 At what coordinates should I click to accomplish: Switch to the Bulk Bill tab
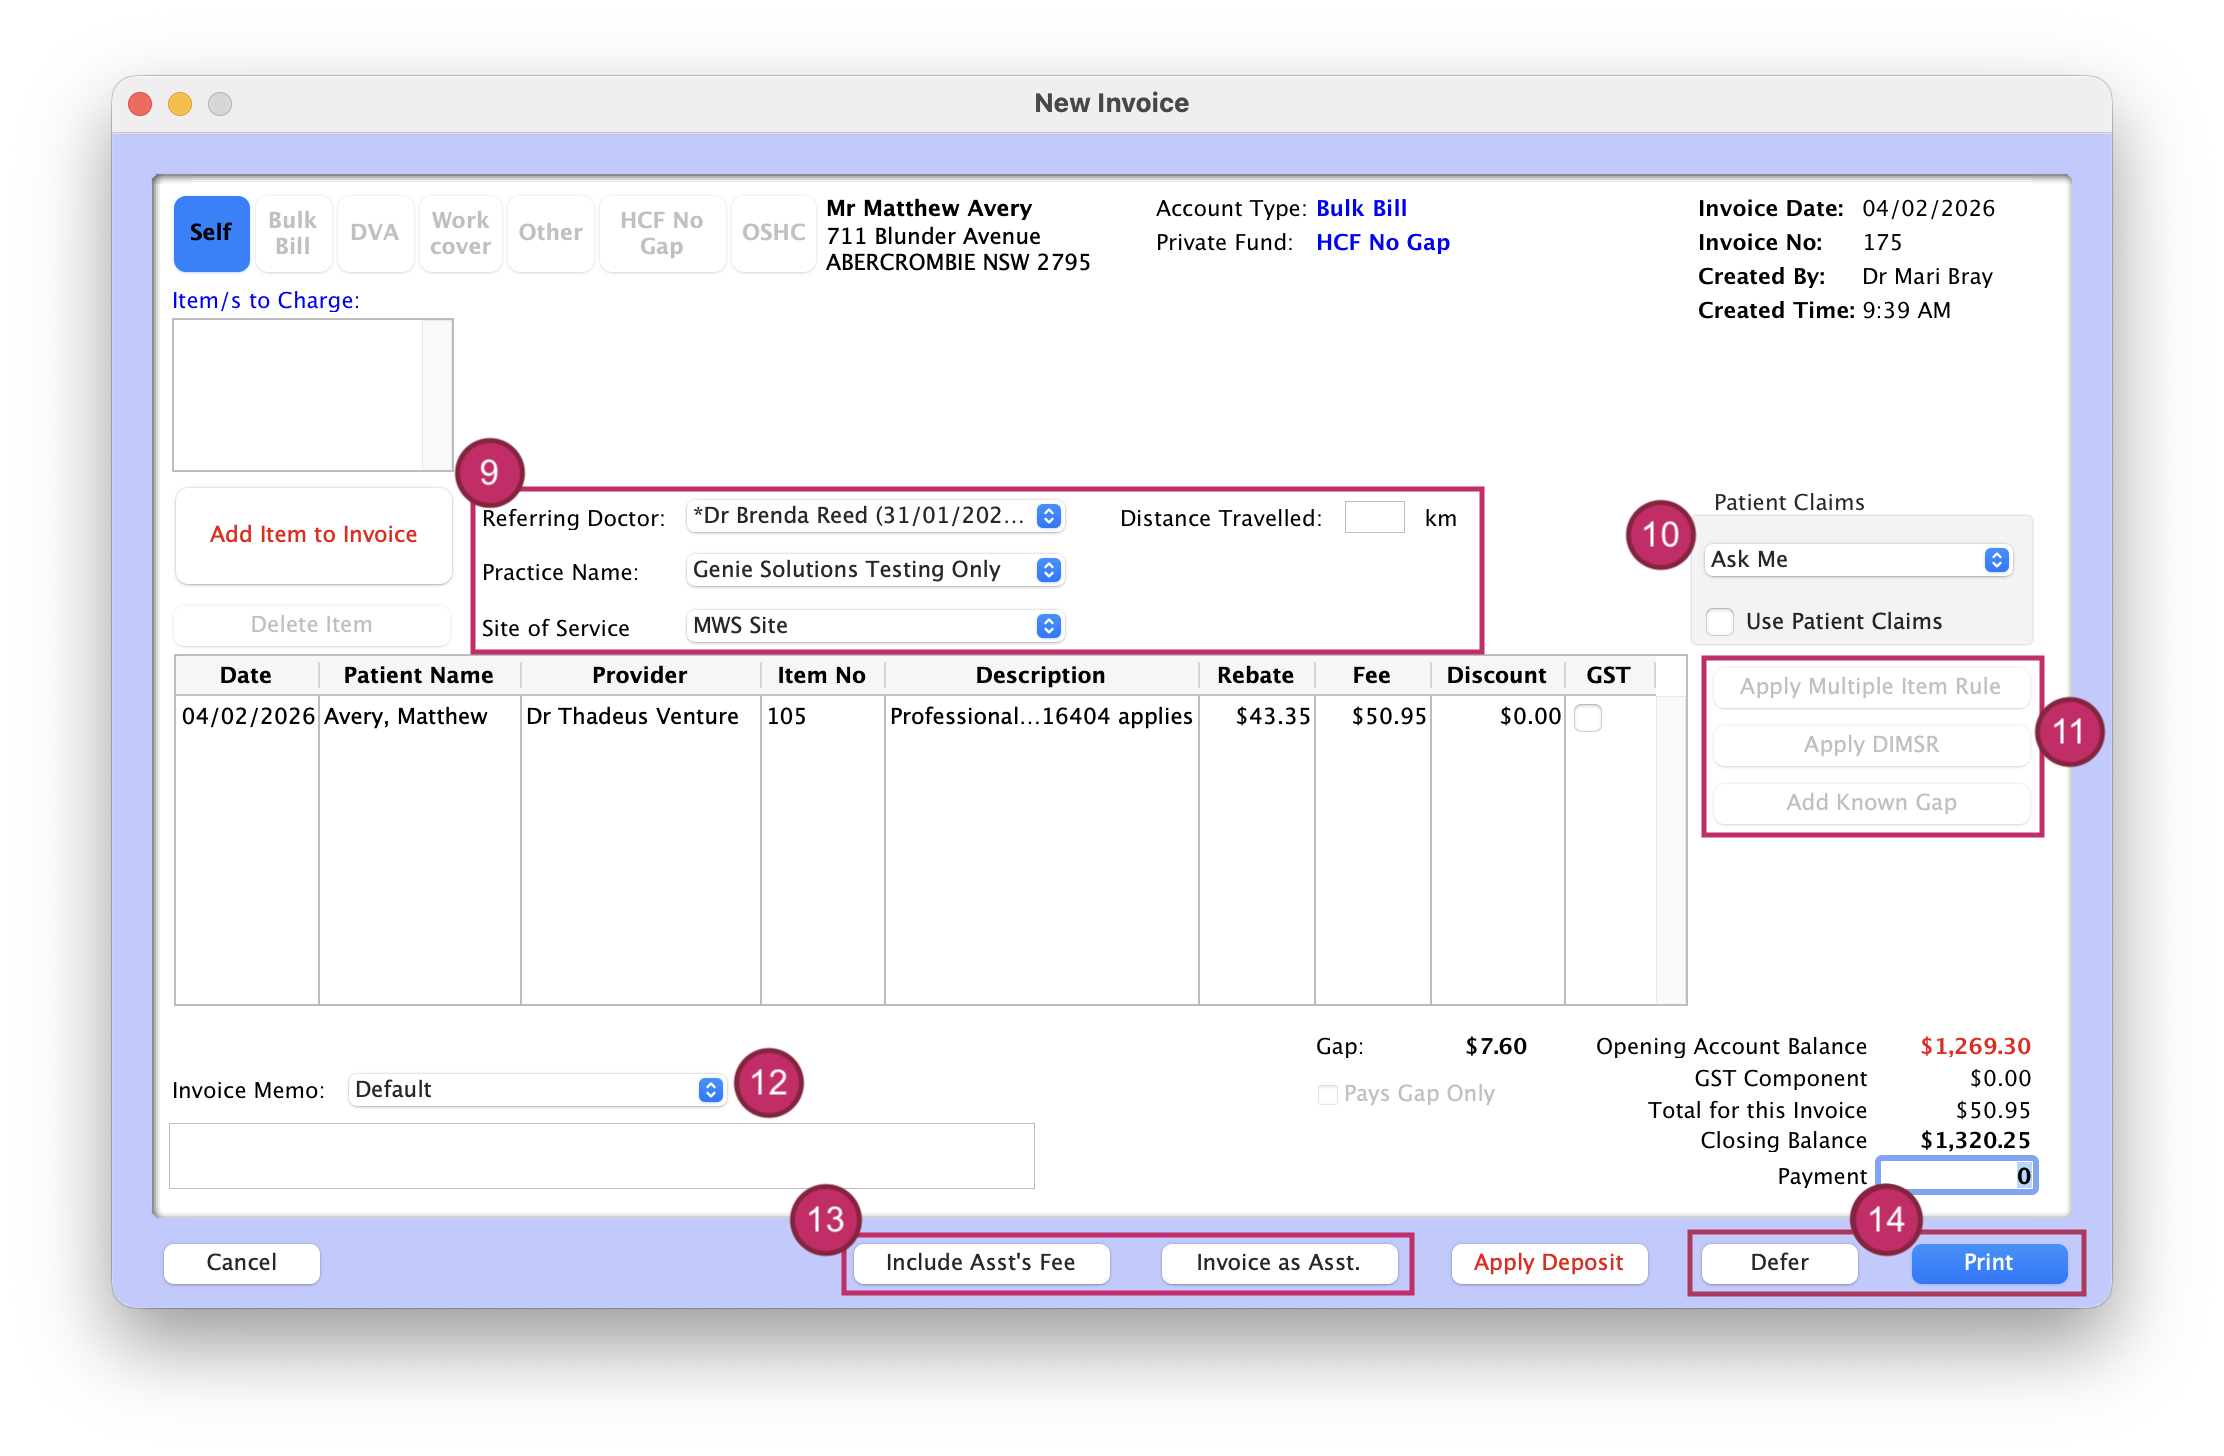click(x=292, y=233)
